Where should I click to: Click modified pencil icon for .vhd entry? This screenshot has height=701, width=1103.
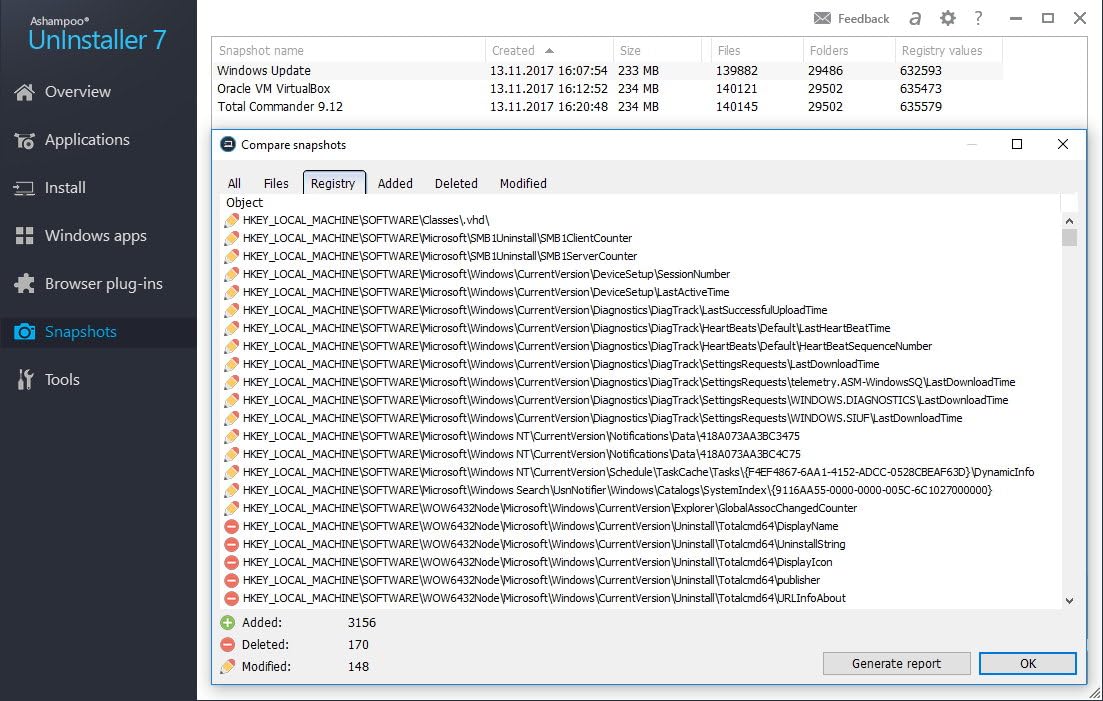[x=231, y=220]
